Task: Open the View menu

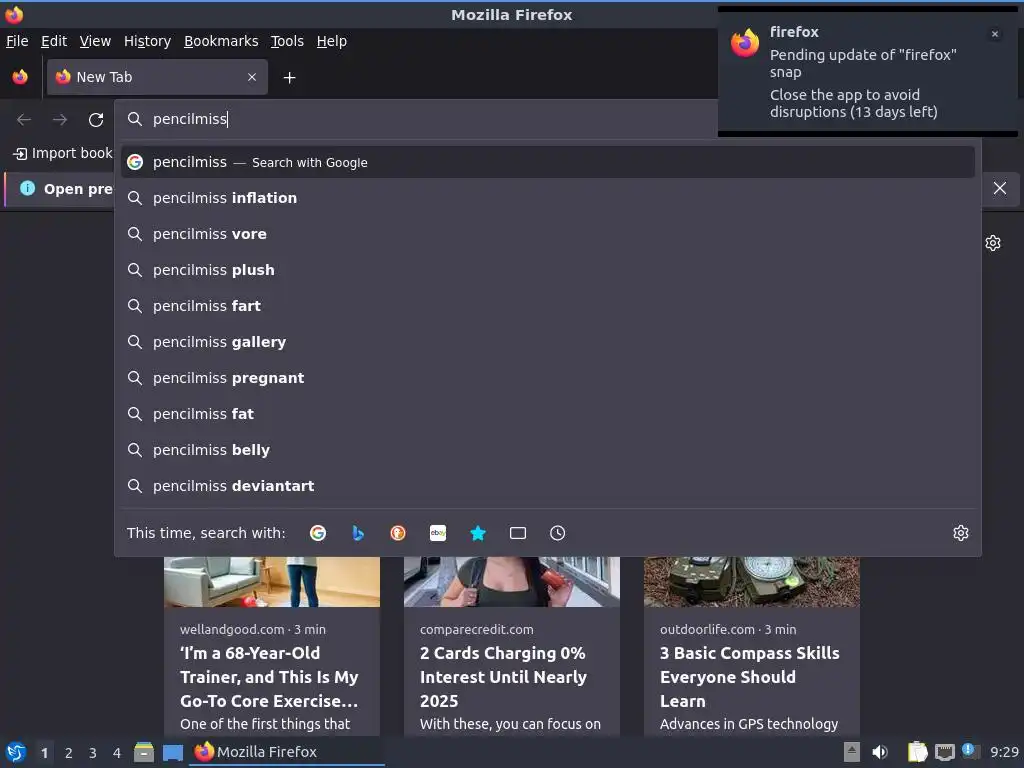Action: 95,41
